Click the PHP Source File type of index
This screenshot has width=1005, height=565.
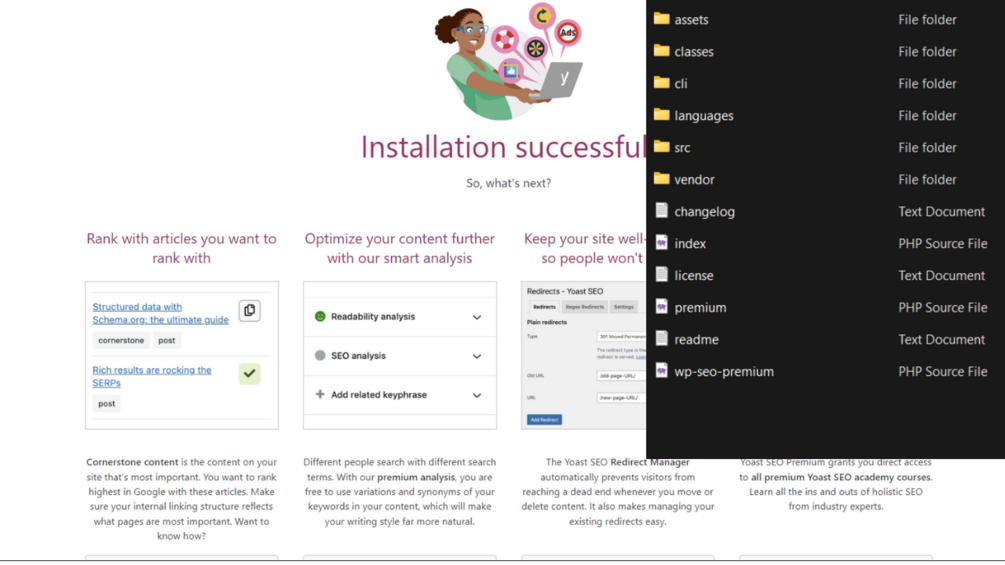[942, 243]
